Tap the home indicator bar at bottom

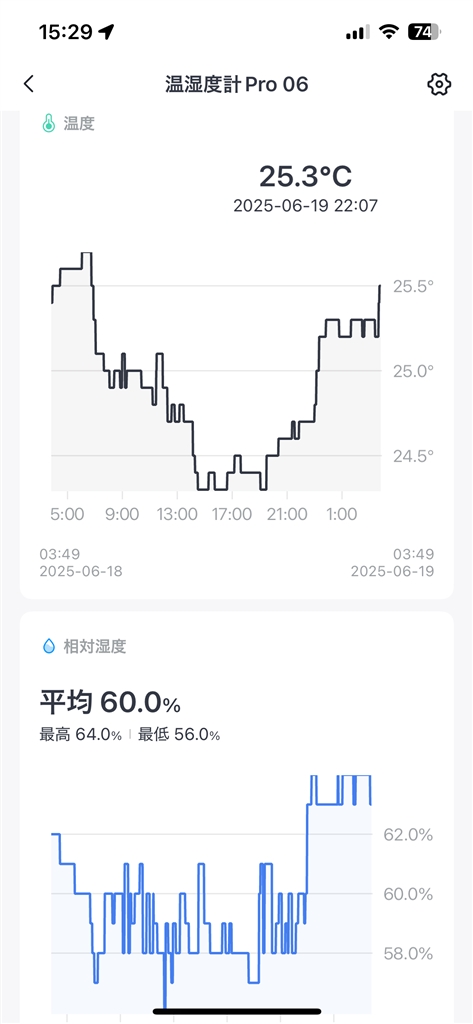(x=236, y=1012)
